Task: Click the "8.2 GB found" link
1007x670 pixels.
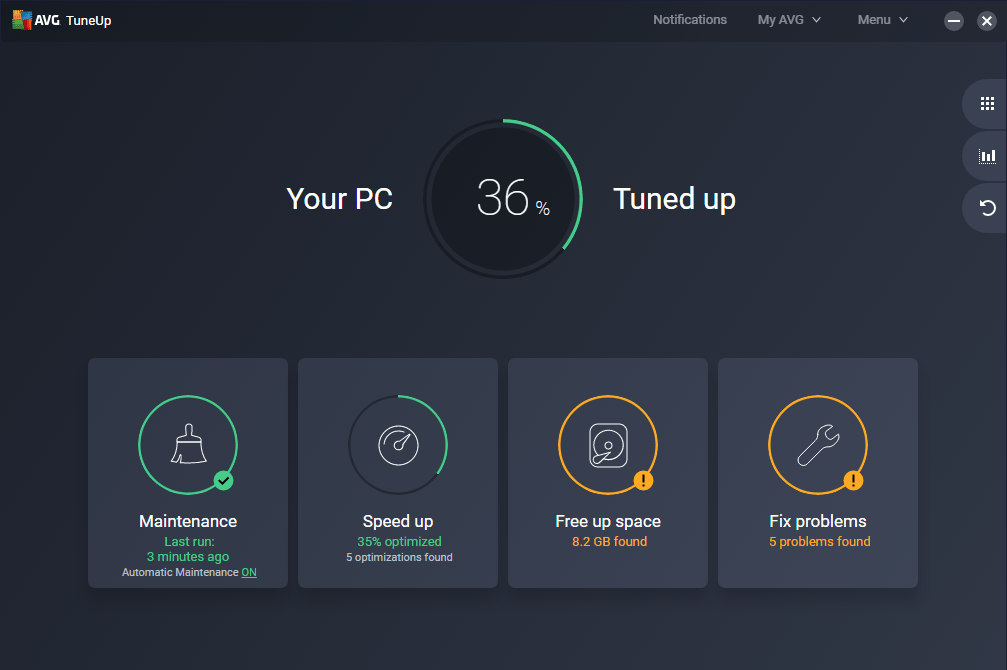Action: coord(607,541)
